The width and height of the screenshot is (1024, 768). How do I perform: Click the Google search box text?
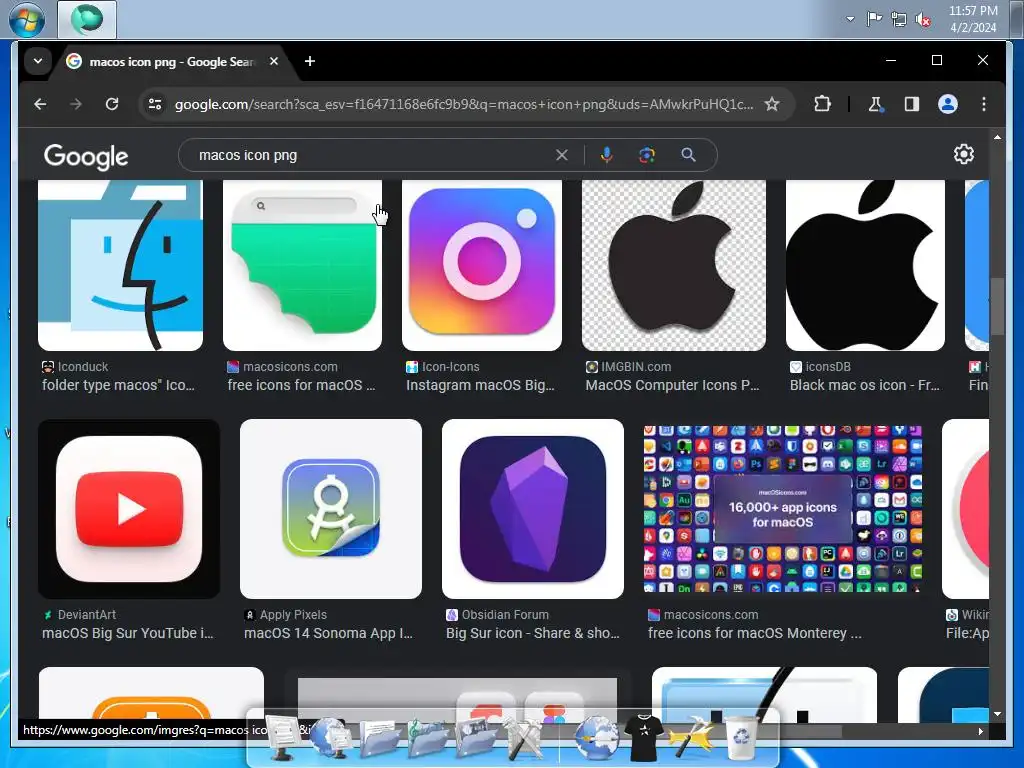[248, 155]
